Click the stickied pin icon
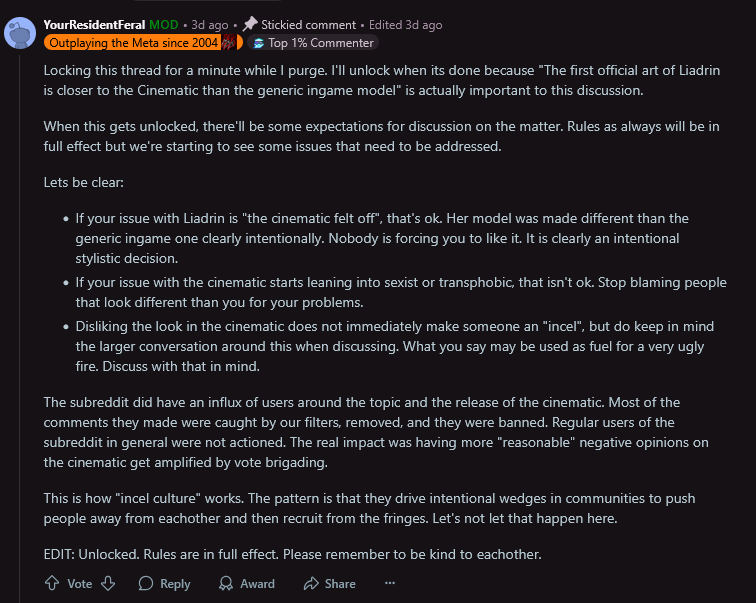The image size is (756, 603). click(250, 24)
